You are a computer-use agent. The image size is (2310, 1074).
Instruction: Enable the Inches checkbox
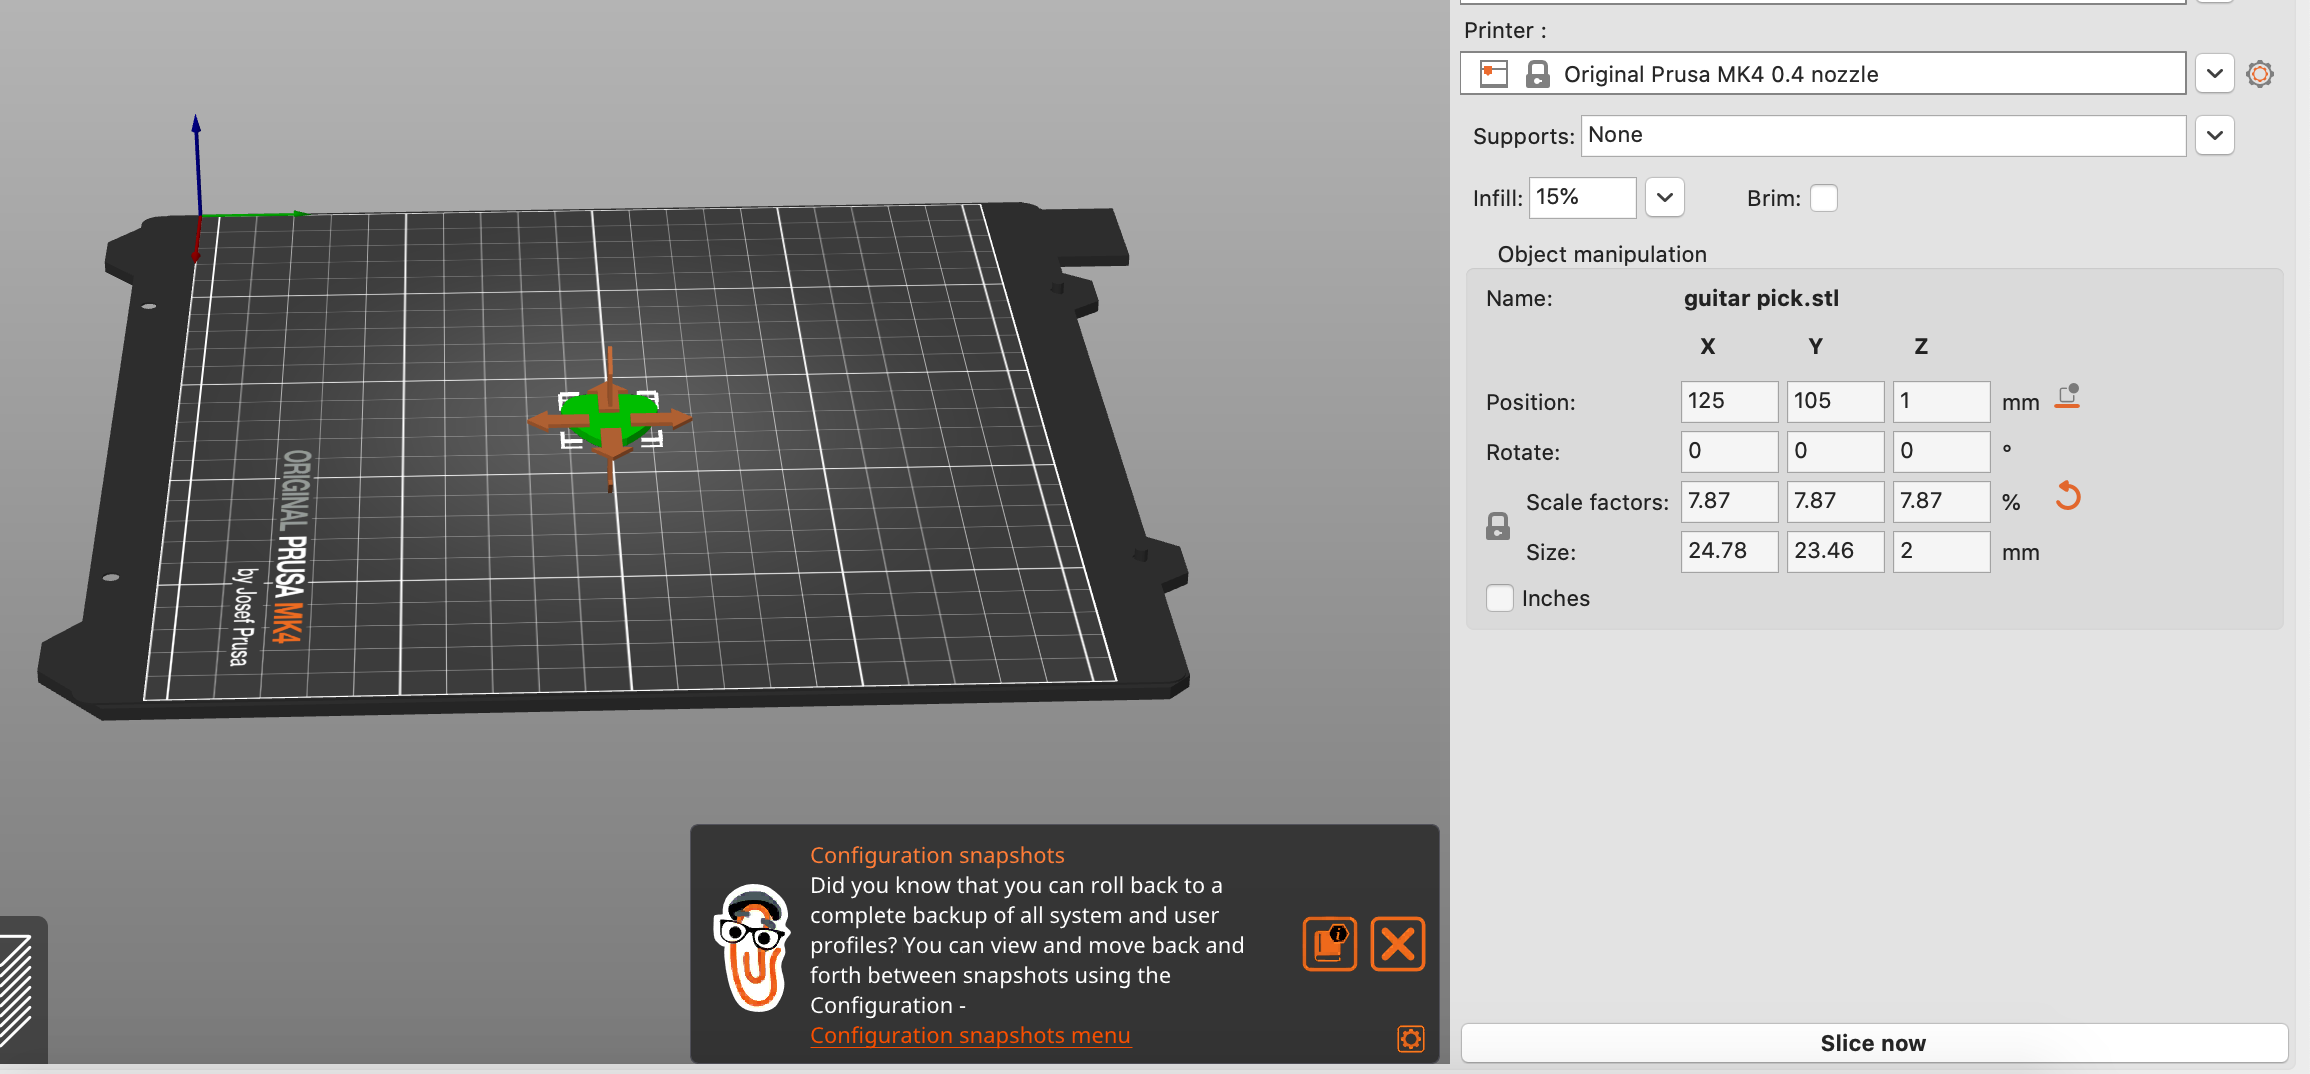[1500, 598]
